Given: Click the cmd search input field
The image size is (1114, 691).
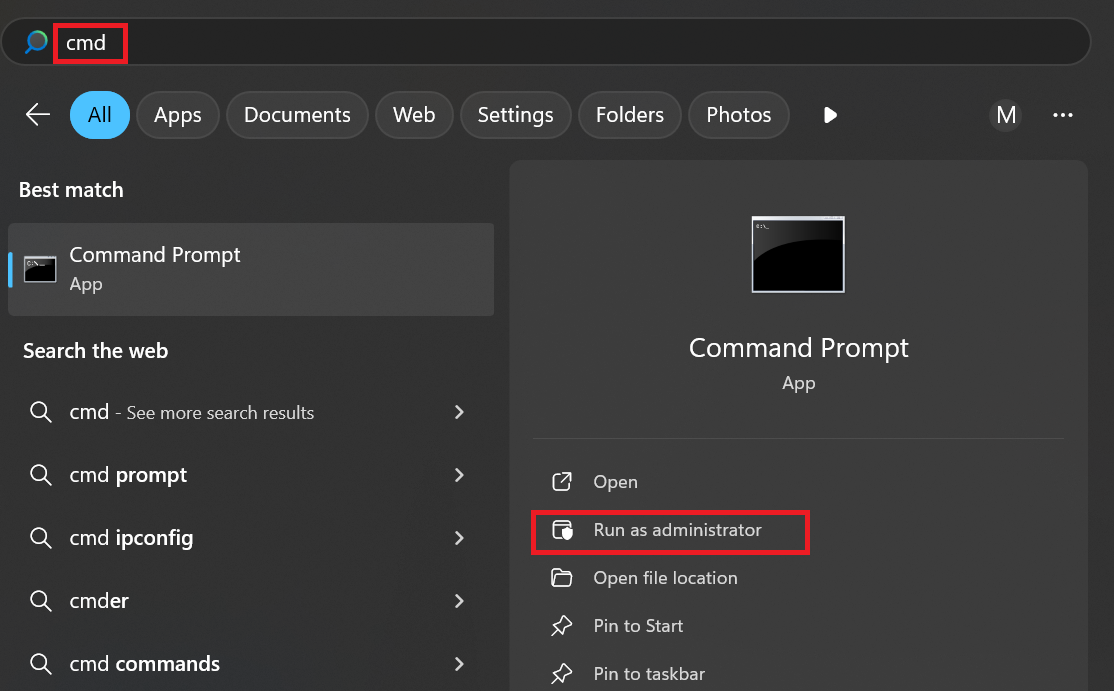Looking at the screenshot, I should (x=546, y=43).
